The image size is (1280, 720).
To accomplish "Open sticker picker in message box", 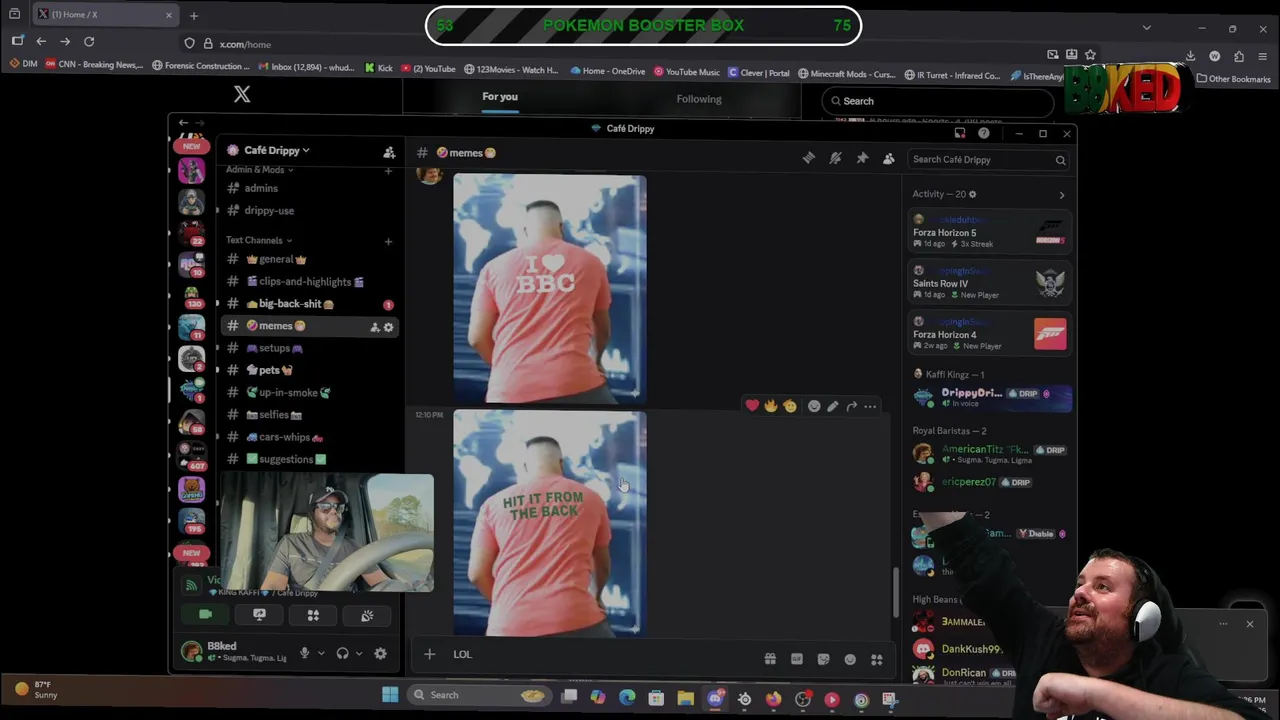I will 823,659.
